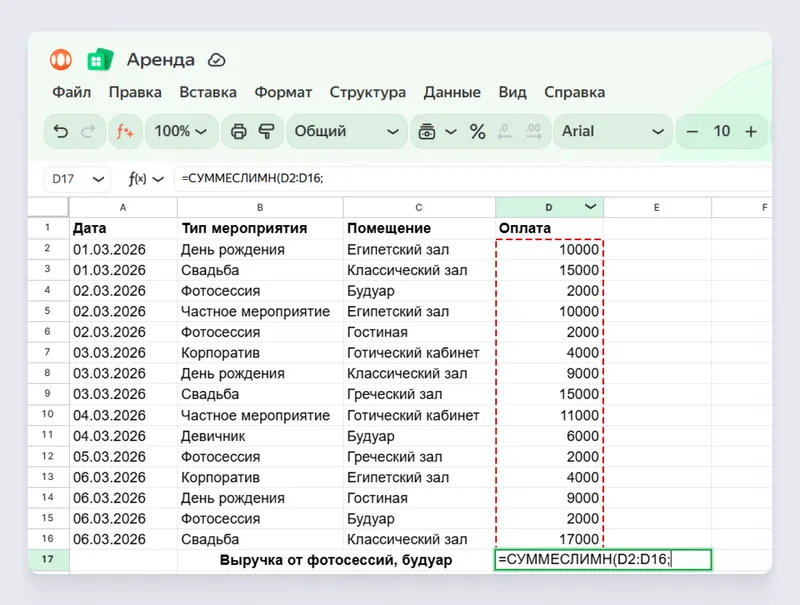
Task: Open the D17 cell name box dropdown
Action: (x=98, y=179)
